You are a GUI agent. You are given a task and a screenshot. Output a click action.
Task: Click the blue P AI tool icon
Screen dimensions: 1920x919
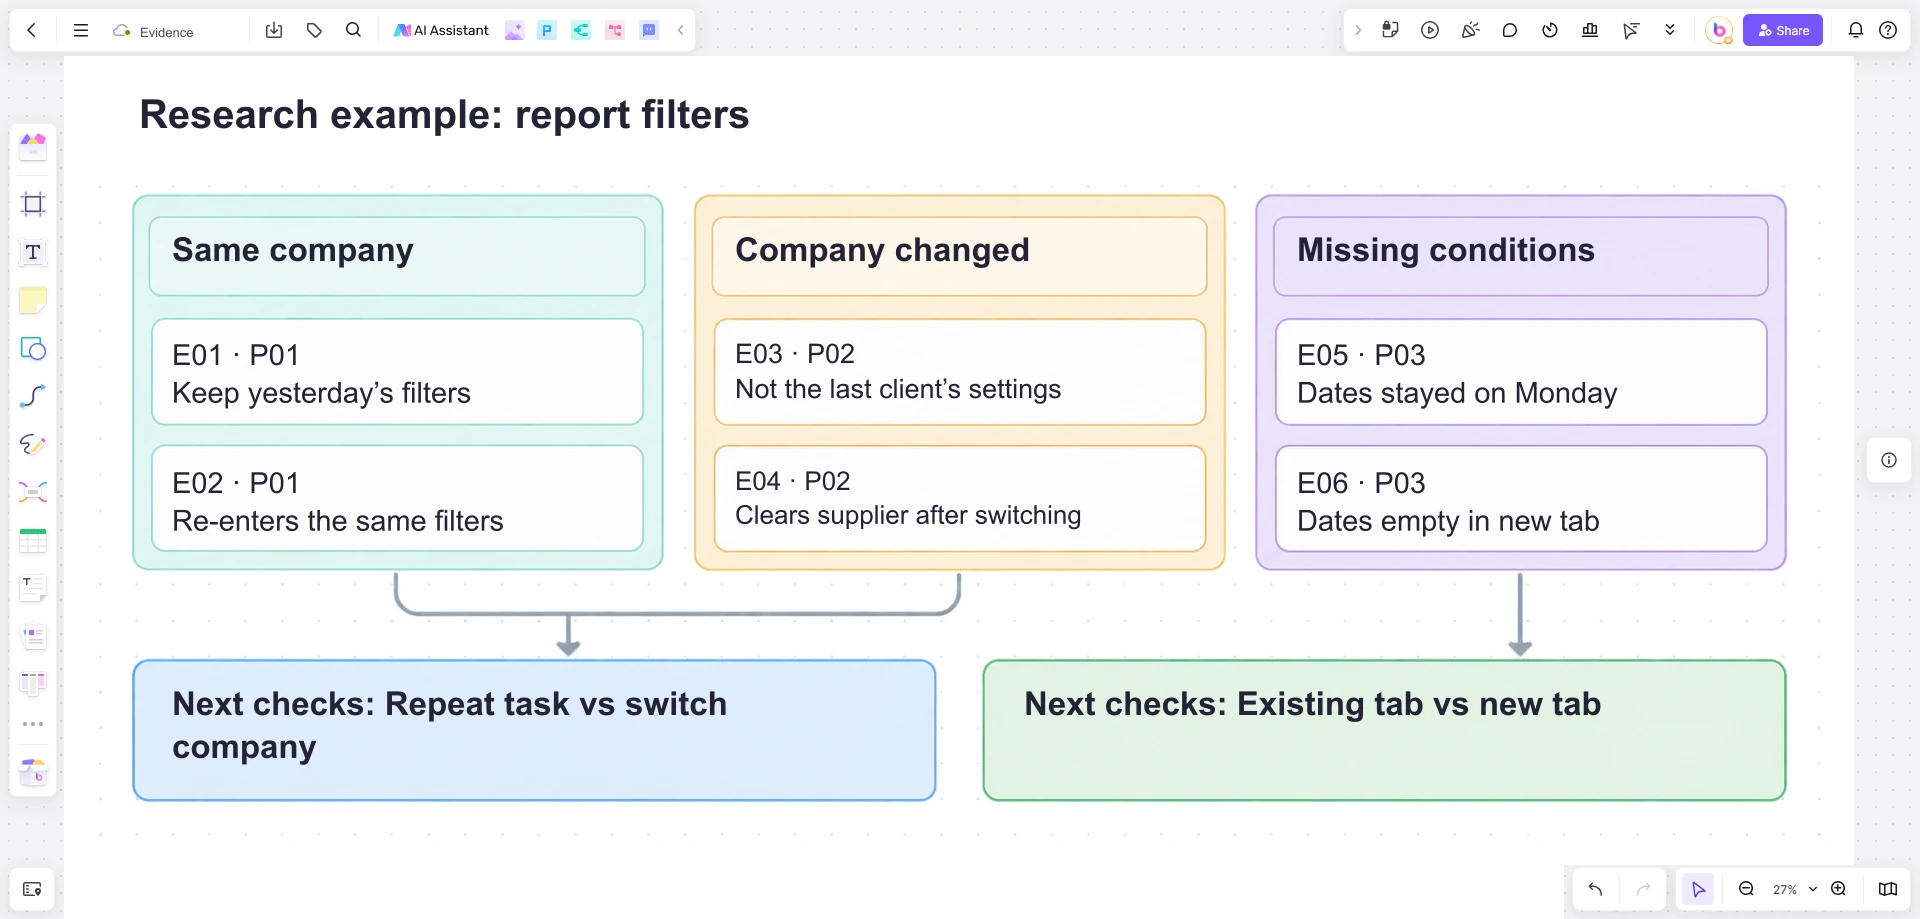(547, 30)
